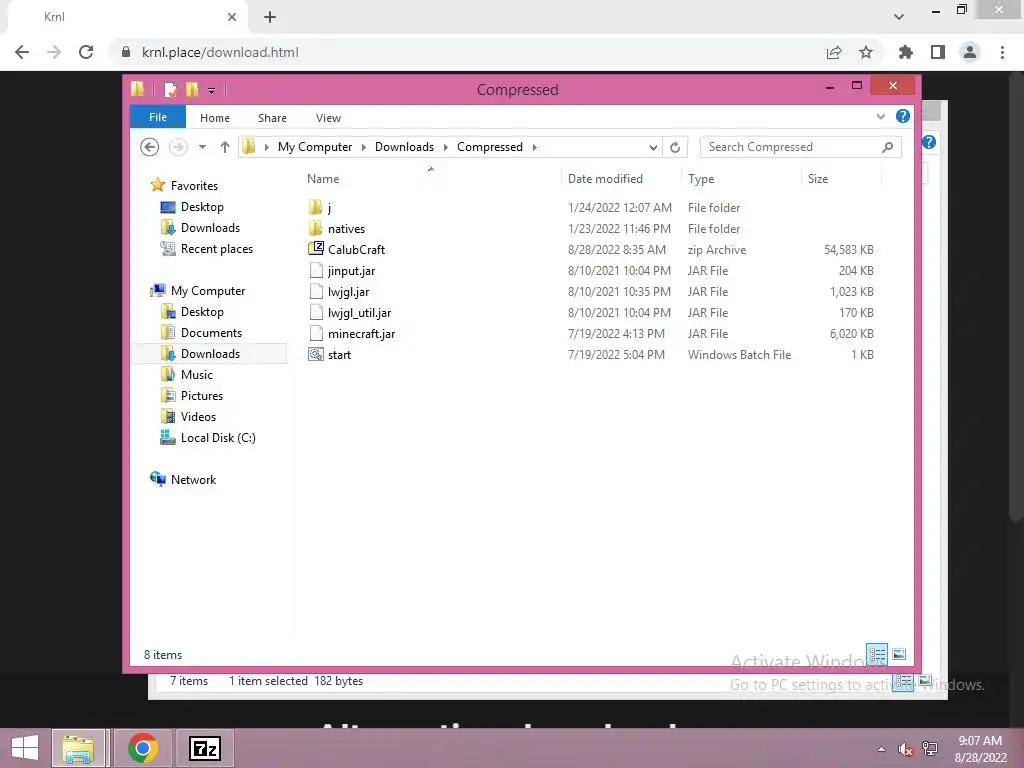1024x768 pixels.
Task: Sort by Size column header
Action: [x=818, y=179]
